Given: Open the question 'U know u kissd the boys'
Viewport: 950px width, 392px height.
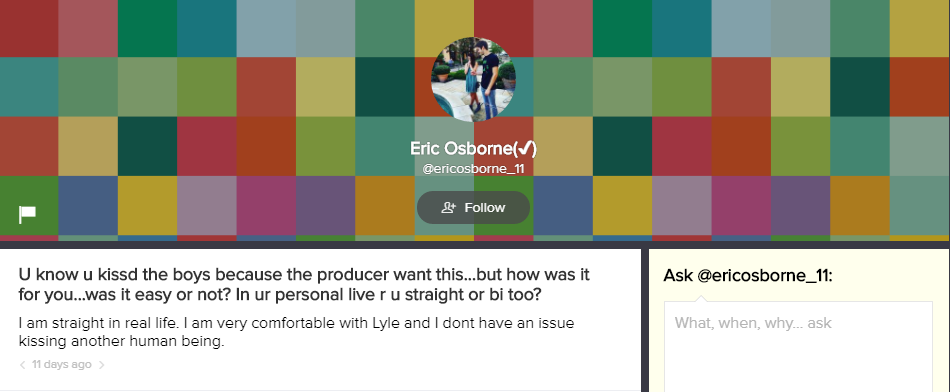Looking at the screenshot, I should click(304, 285).
